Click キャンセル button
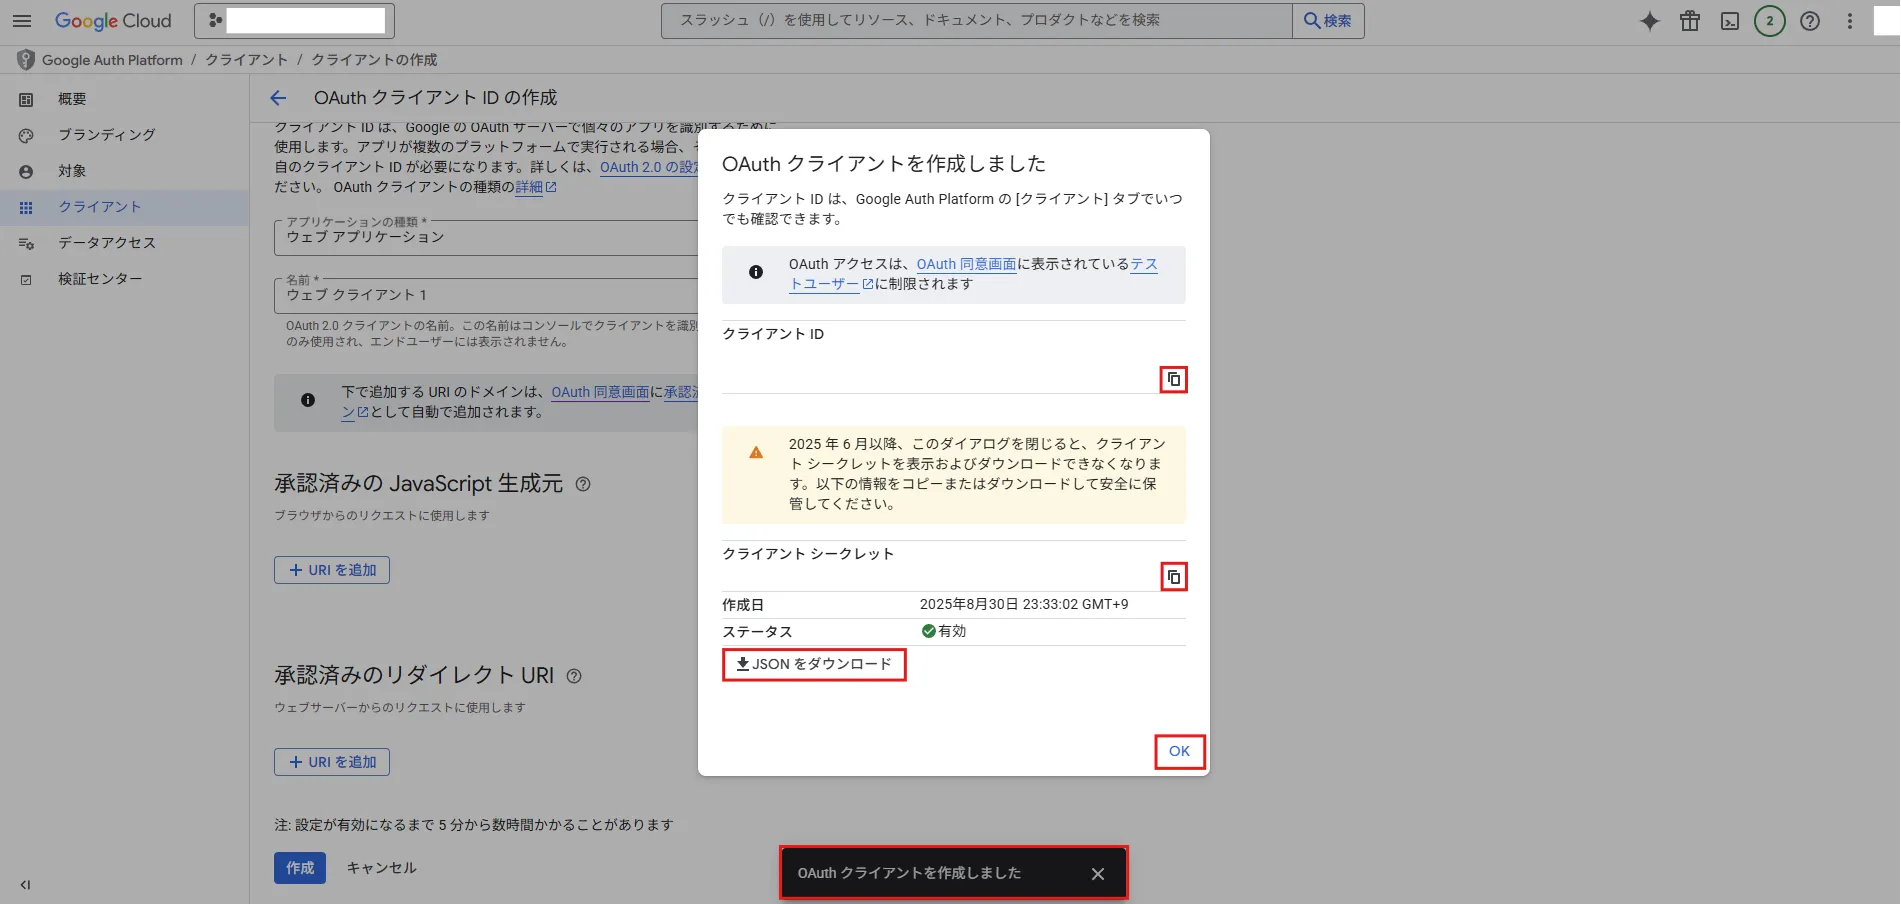Screen dimensions: 1901x904 click(x=381, y=868)
